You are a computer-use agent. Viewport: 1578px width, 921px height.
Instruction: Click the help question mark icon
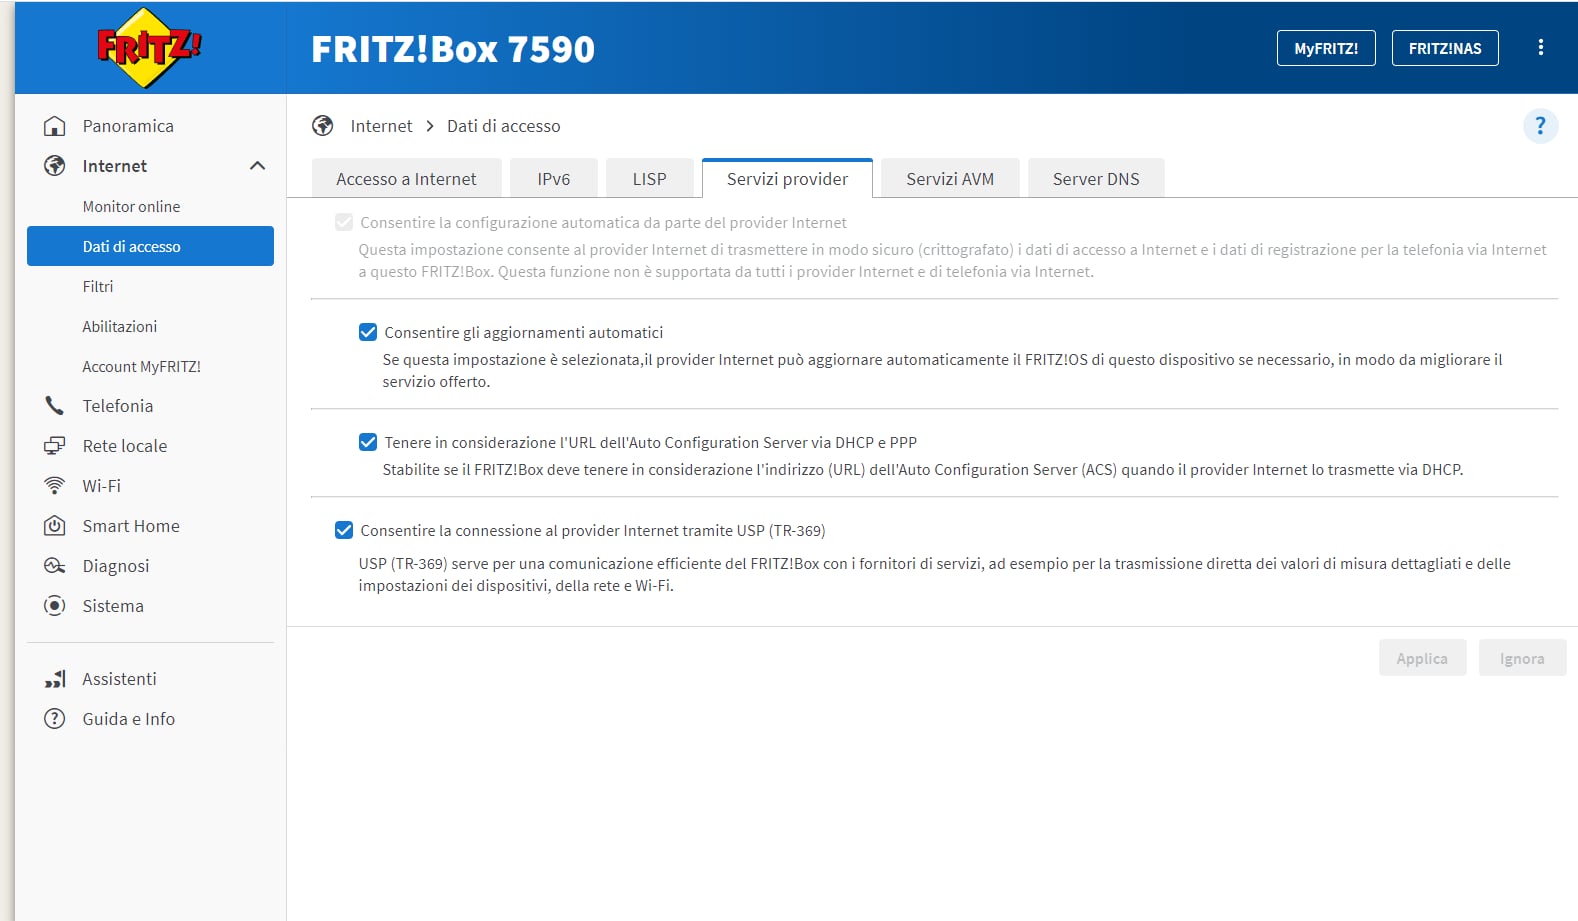[1540, 126]
